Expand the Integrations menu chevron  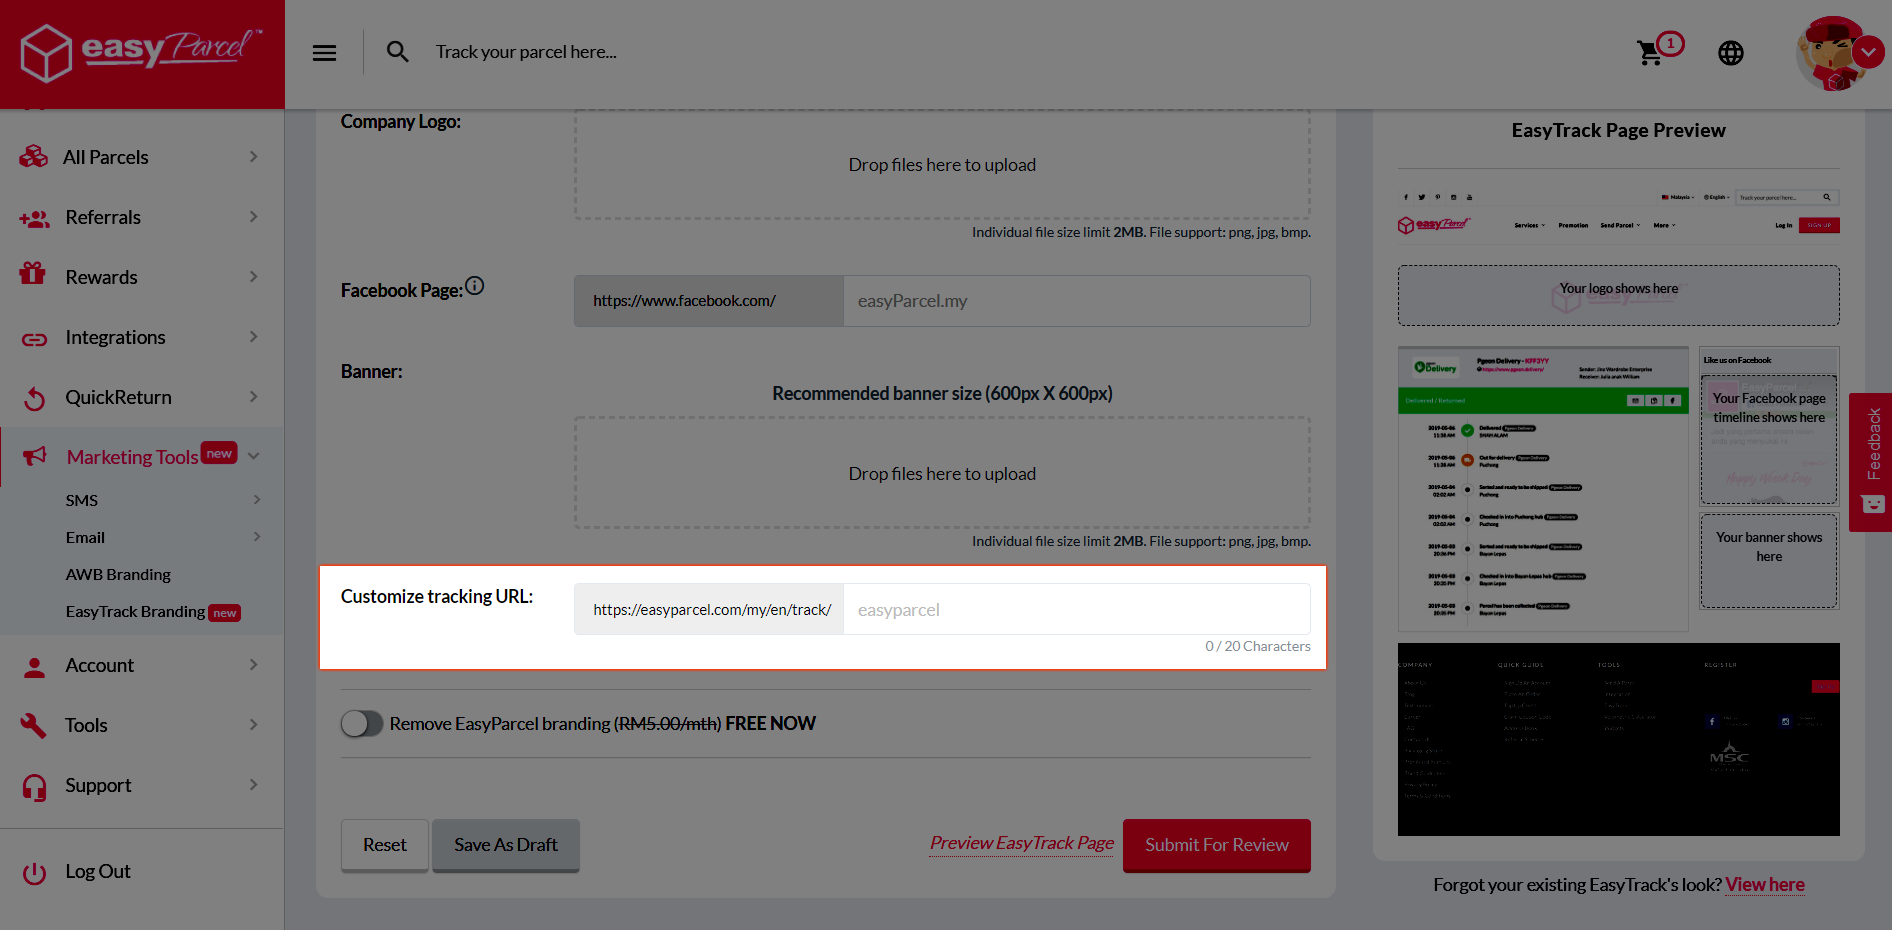pyautogui.click(x=253, y=337)
